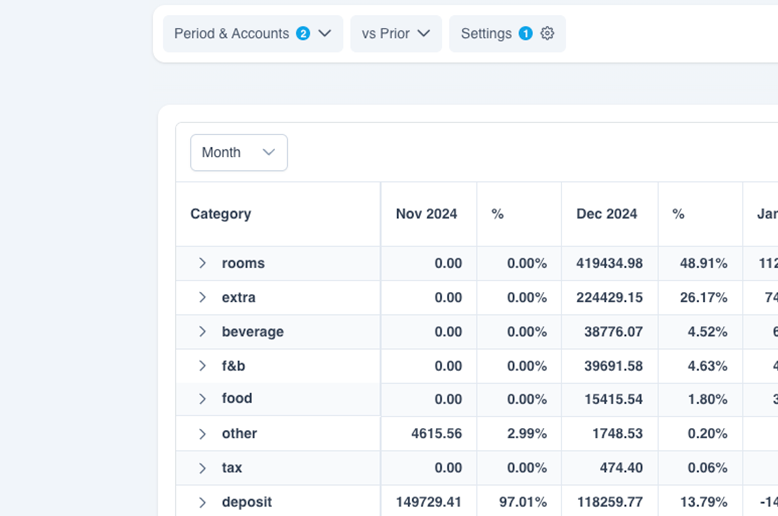Select the deposit row label
Viewport: 778px width, 516px height.
(x=247, y=502)
